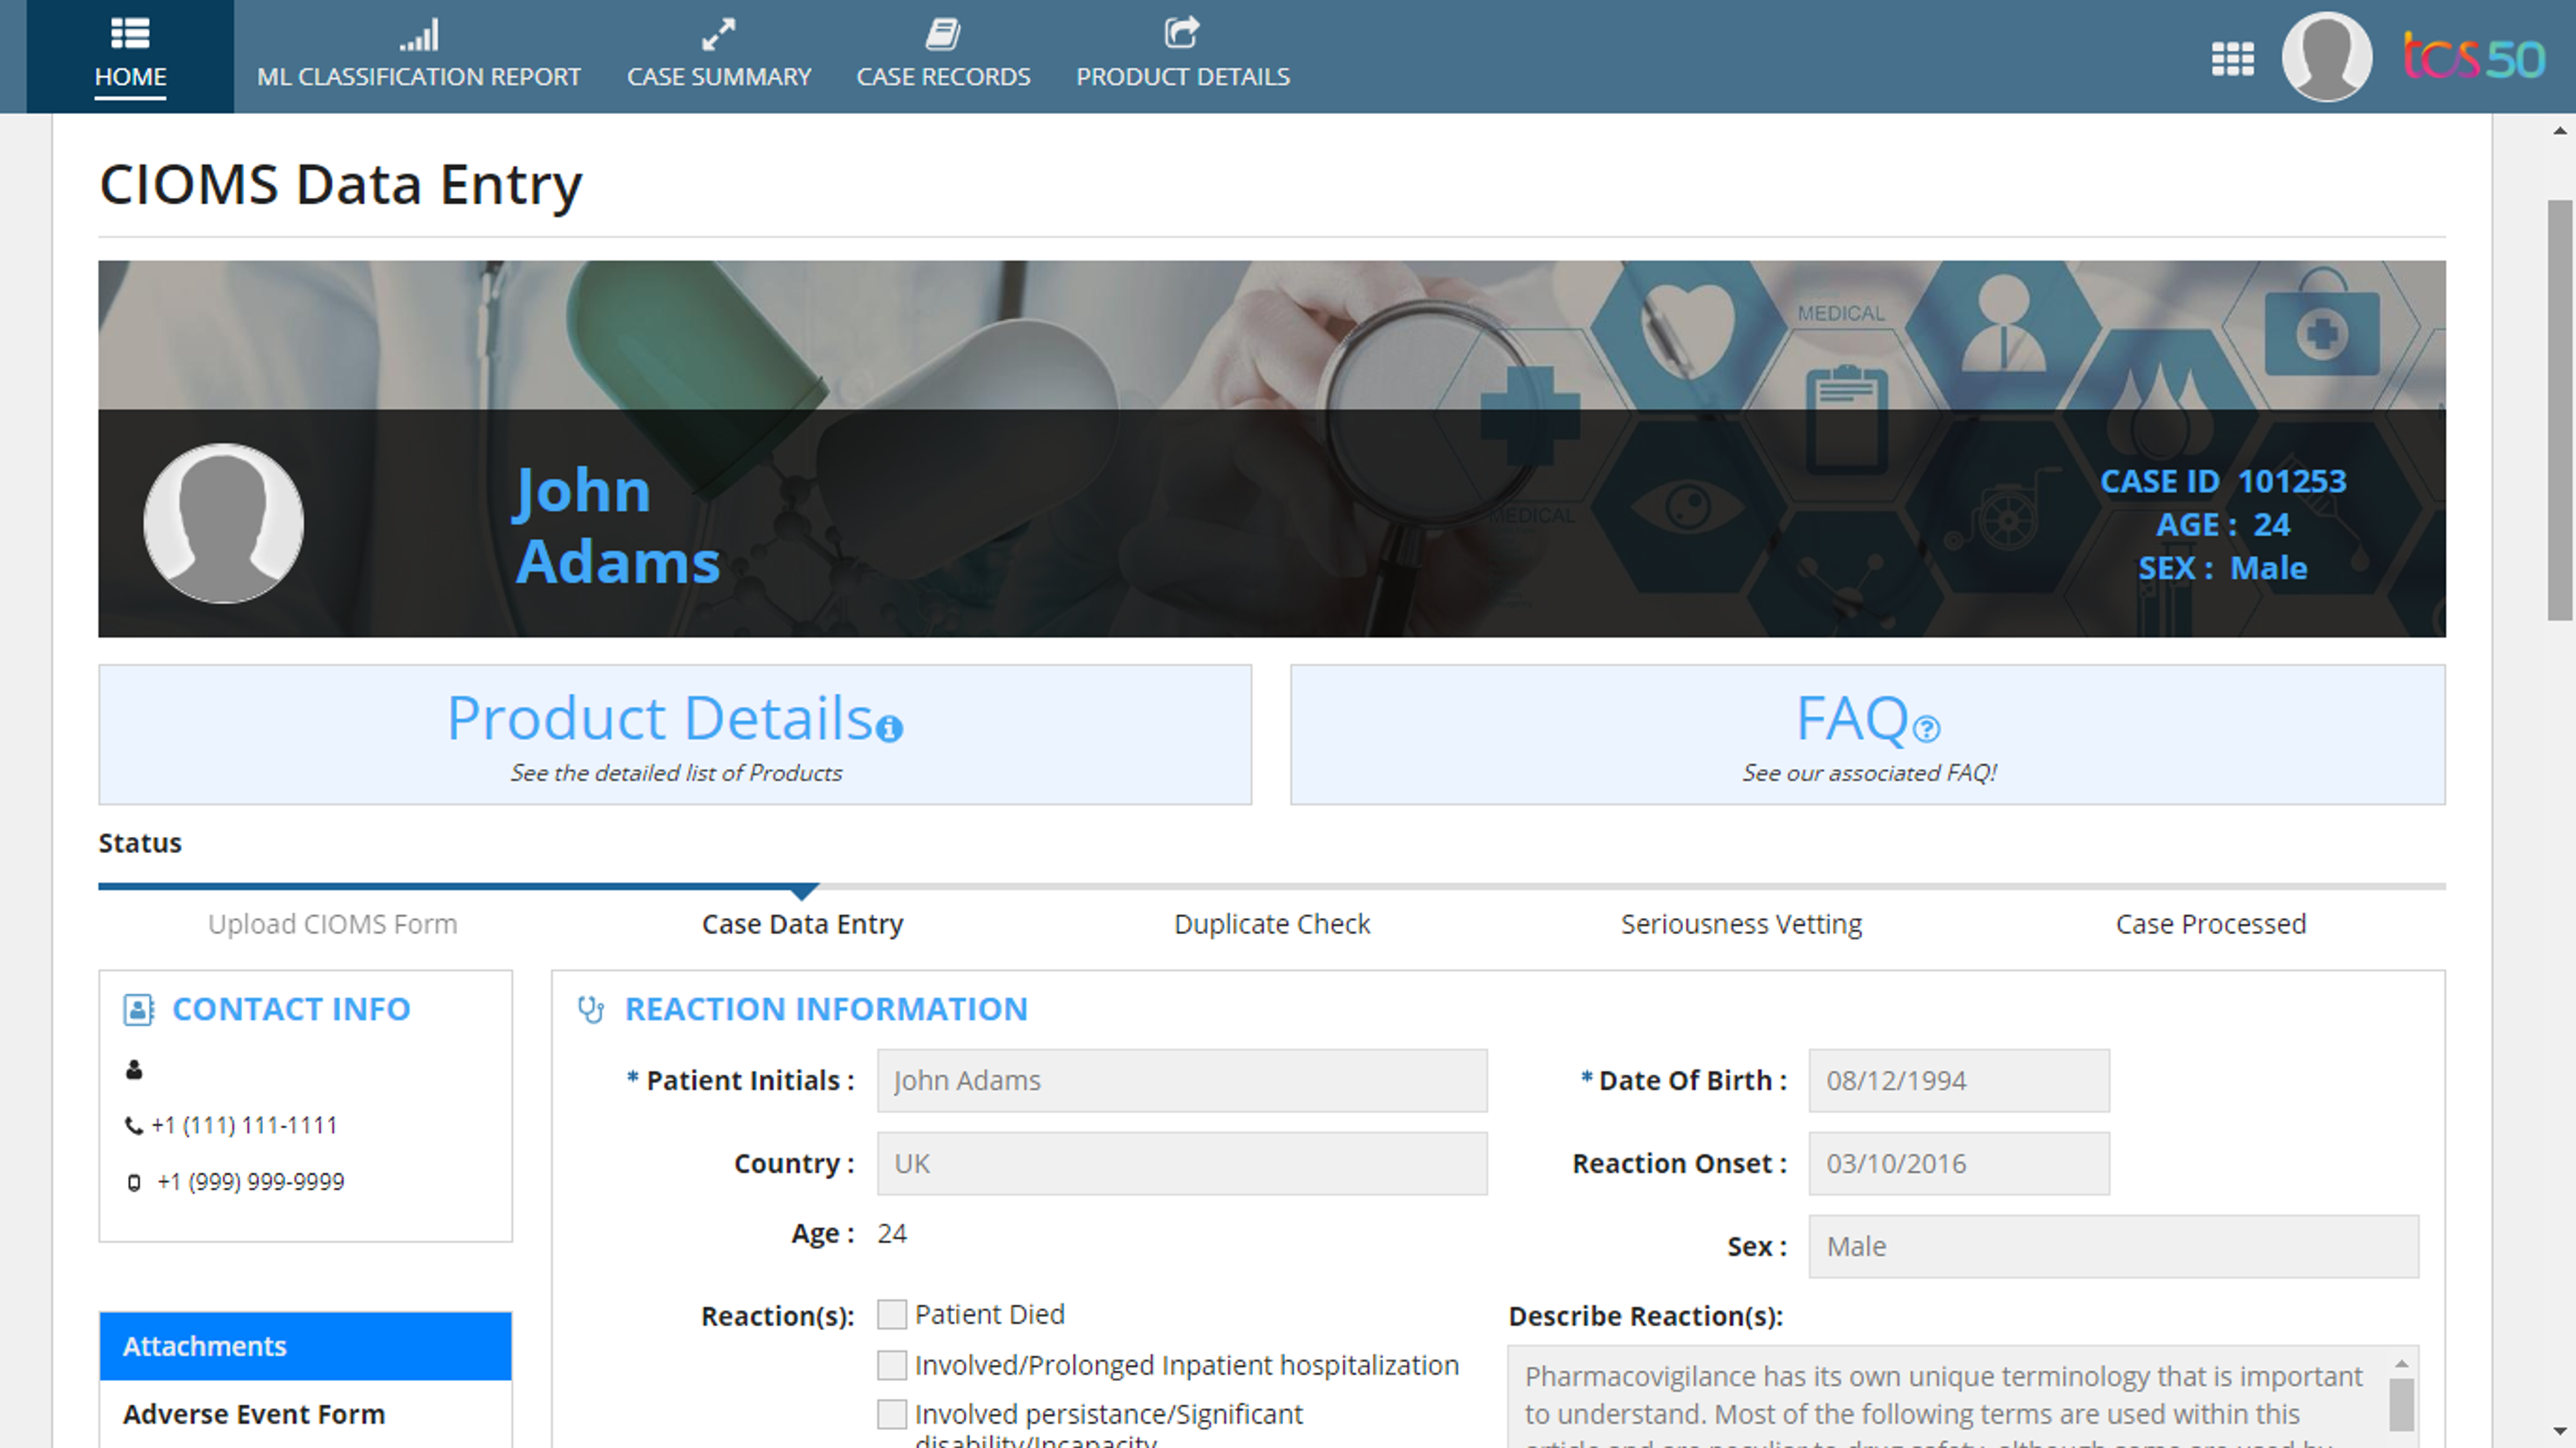2576x1448 pixels.
Task: Click John Adams profile picture
Action: (x=223, y=523)
